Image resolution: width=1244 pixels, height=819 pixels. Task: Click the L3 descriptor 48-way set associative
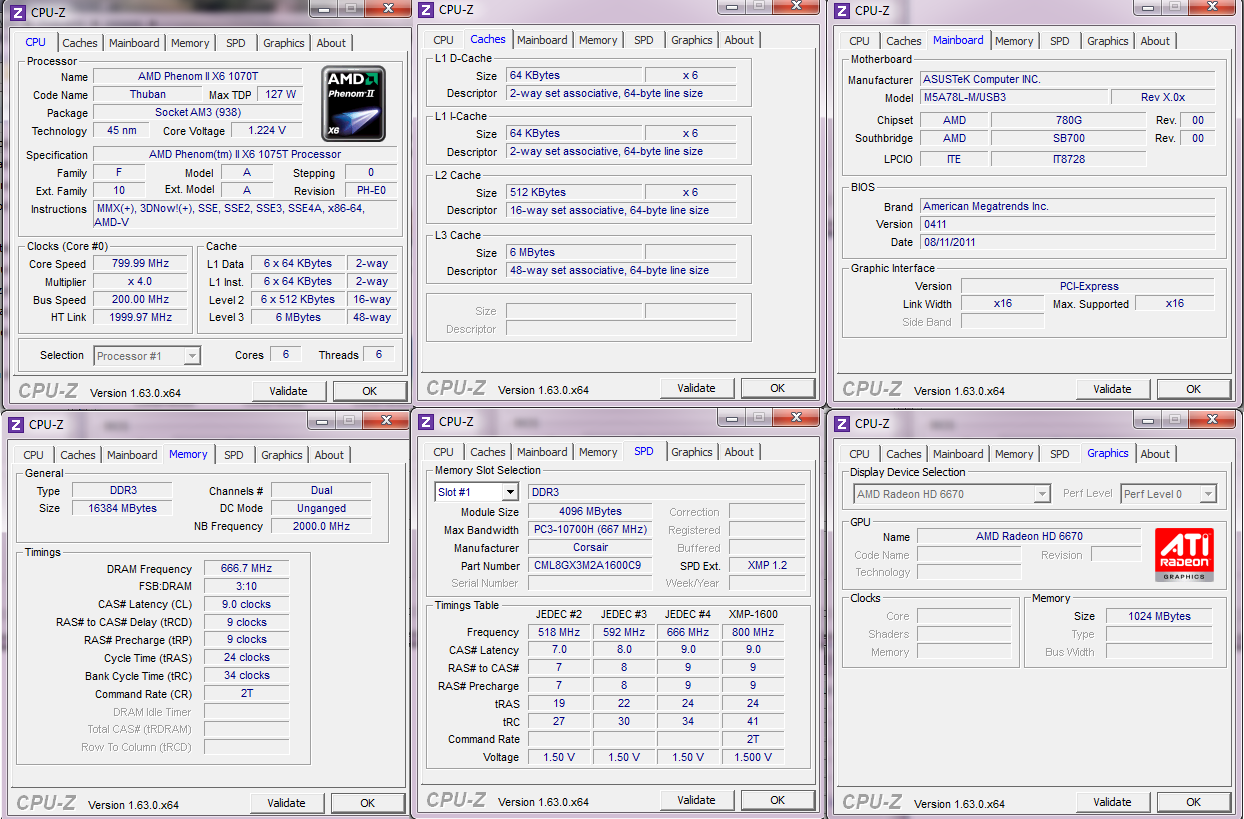pos(621,270)
